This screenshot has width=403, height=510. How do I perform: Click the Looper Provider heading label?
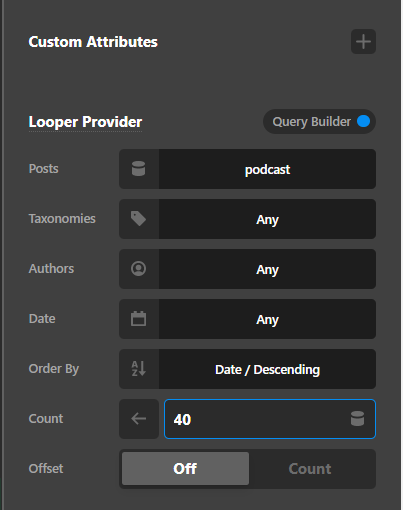pyautogui.click(x=85, y=122)
